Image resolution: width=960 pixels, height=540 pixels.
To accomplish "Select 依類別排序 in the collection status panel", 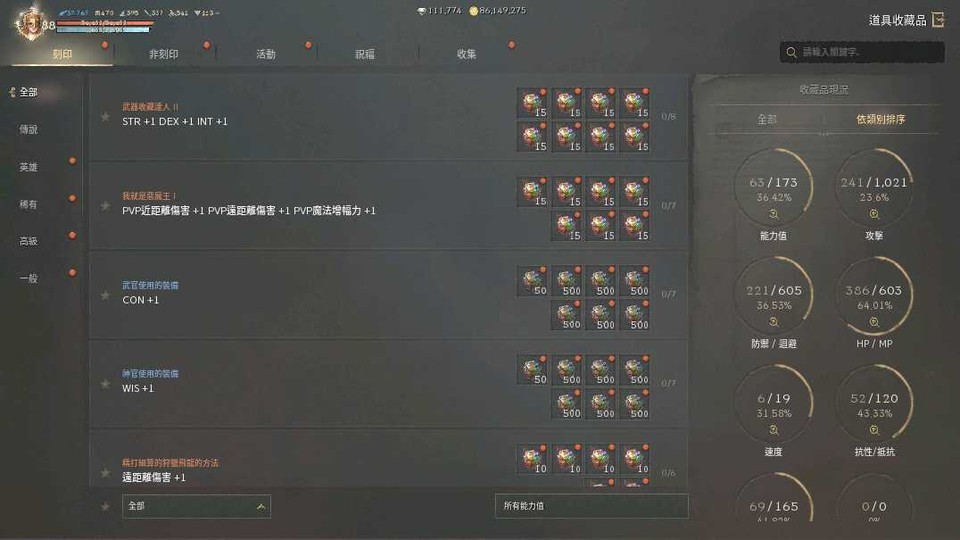I will [880, 119].
